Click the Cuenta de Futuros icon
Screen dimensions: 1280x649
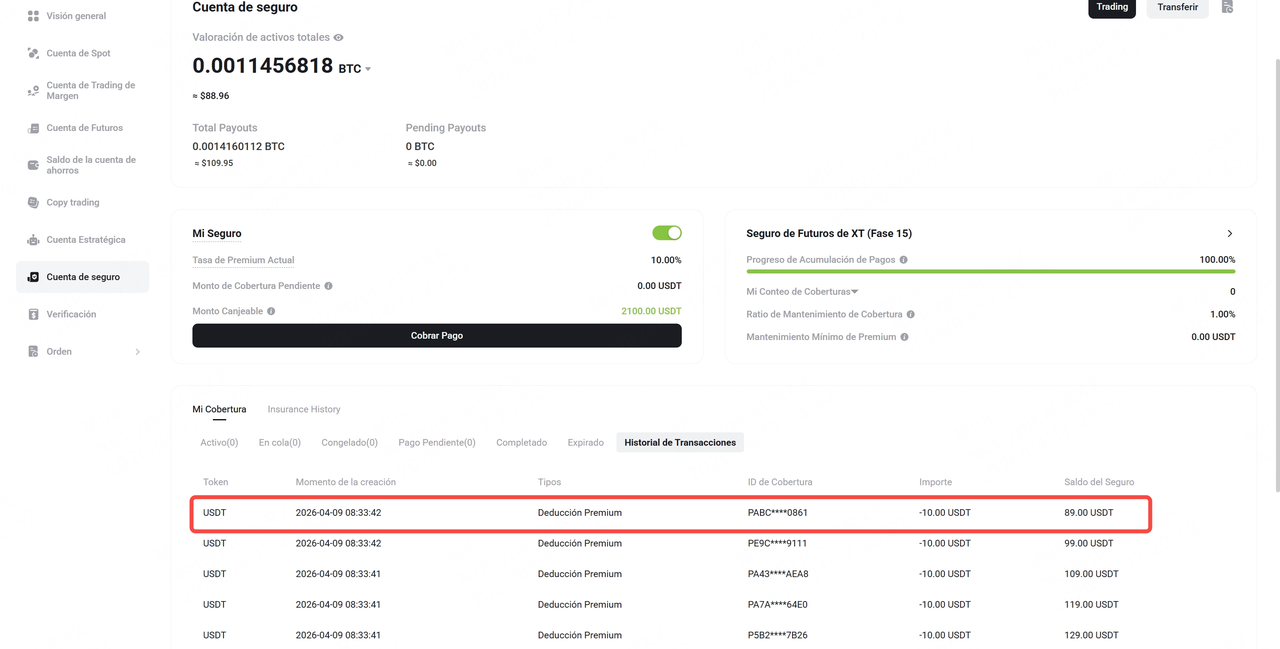[33, 128]
